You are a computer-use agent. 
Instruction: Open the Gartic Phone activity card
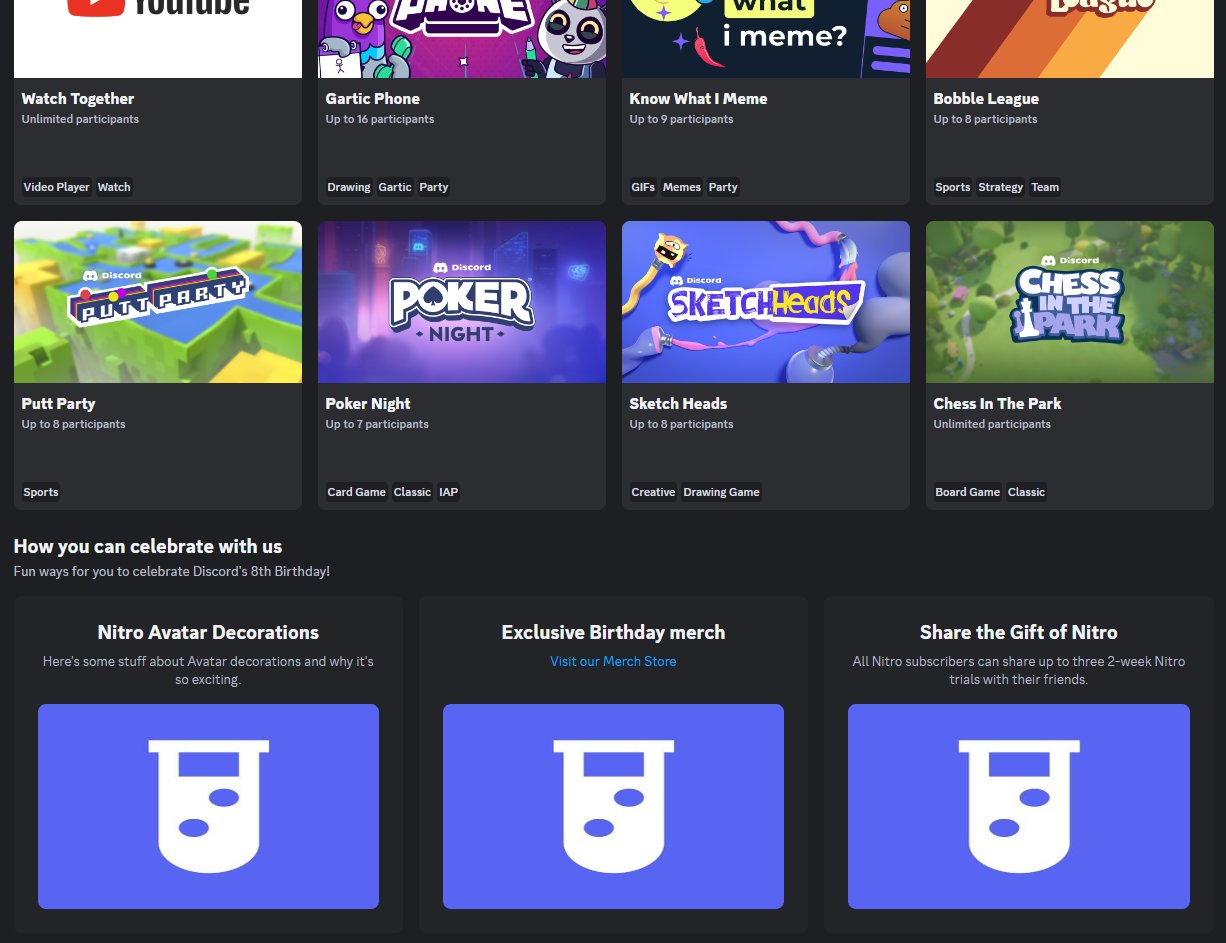[461, 100]
